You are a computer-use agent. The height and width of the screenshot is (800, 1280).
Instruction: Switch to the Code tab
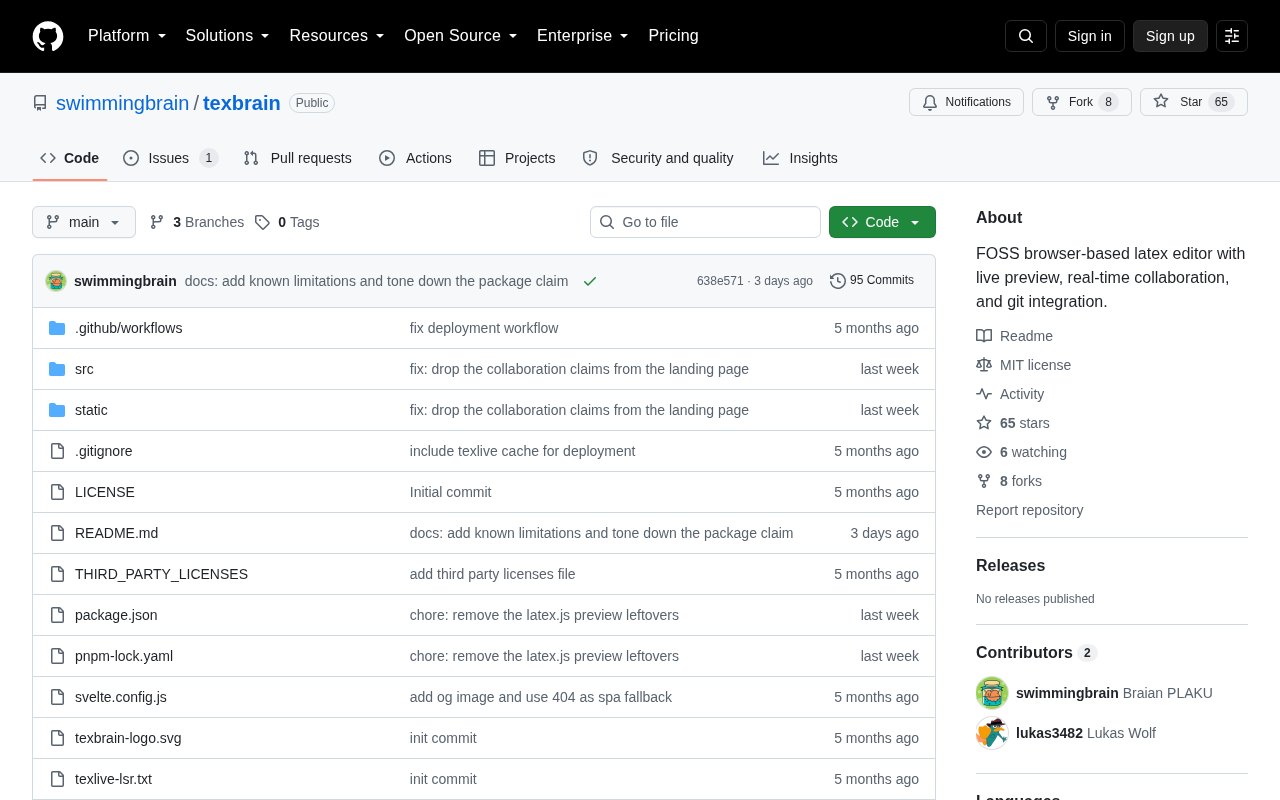coord(70,158)
